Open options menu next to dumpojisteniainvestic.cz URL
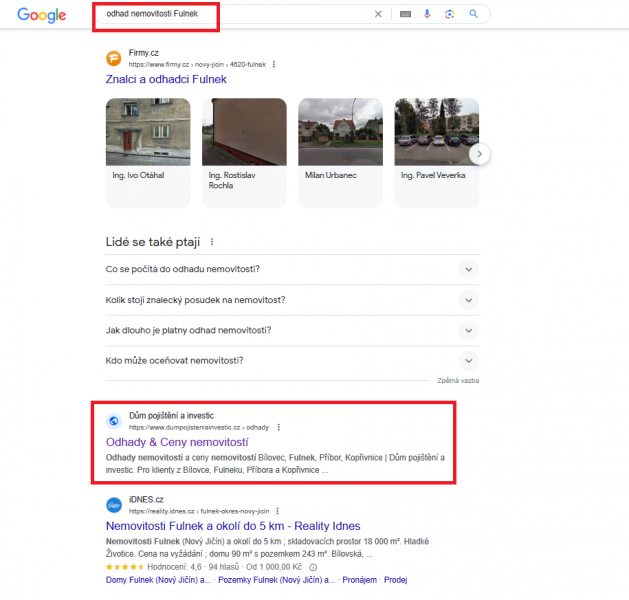Viewport: 629px width, 600px height. click(279, 427)
